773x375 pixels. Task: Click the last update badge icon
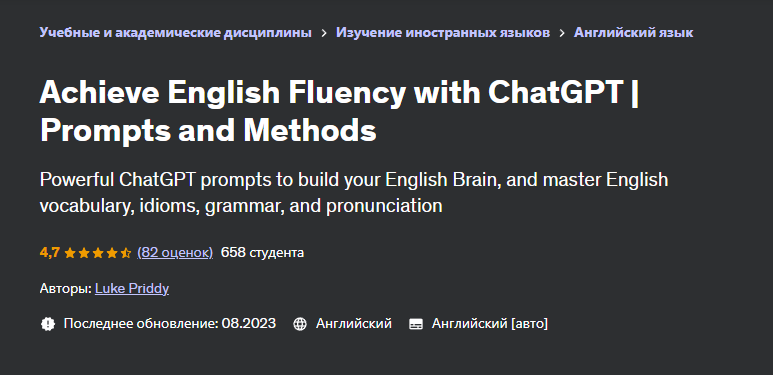click(48, 324)
